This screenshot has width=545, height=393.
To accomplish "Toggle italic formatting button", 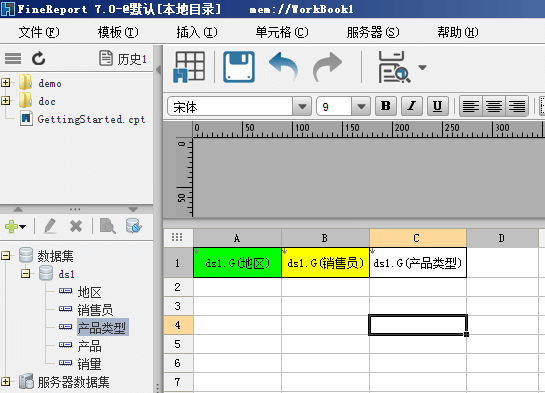I will tap(412, 106).
